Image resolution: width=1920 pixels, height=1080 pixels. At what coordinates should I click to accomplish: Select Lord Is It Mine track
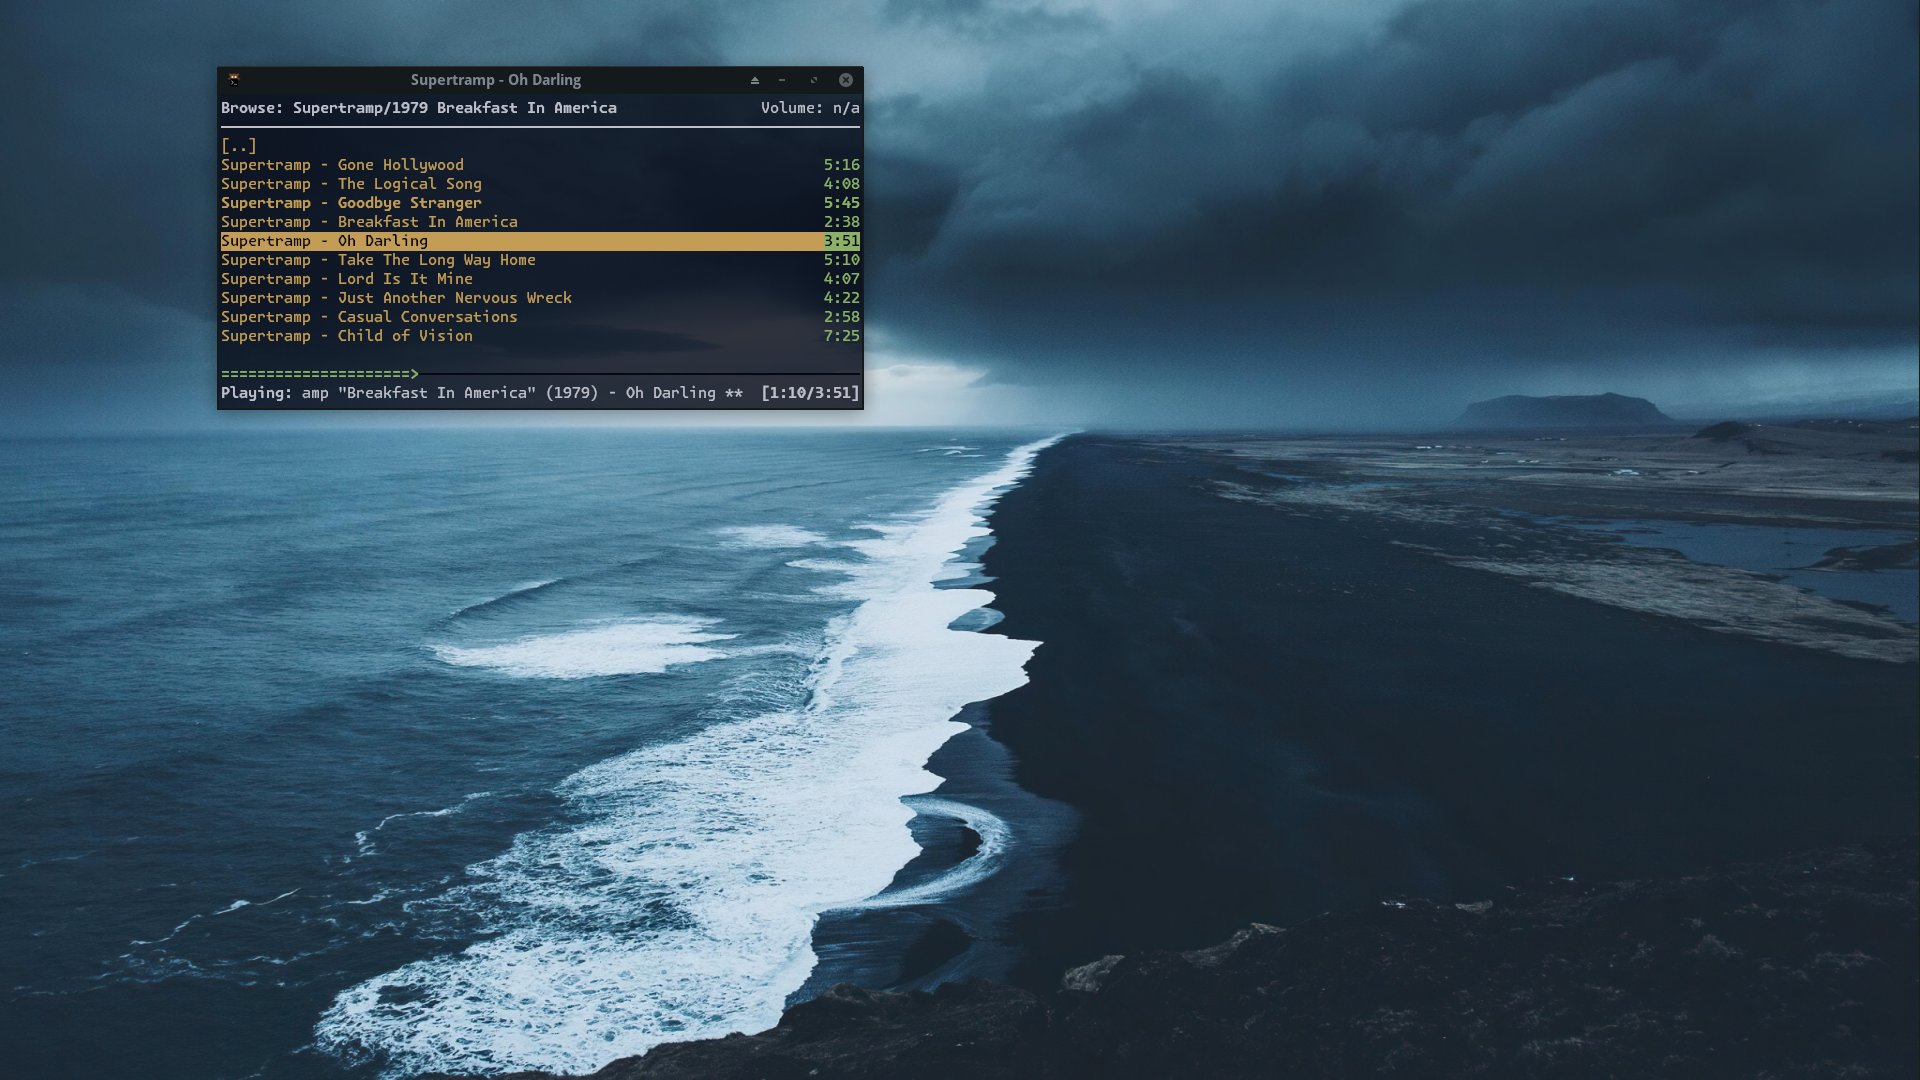tap(346, 279)
